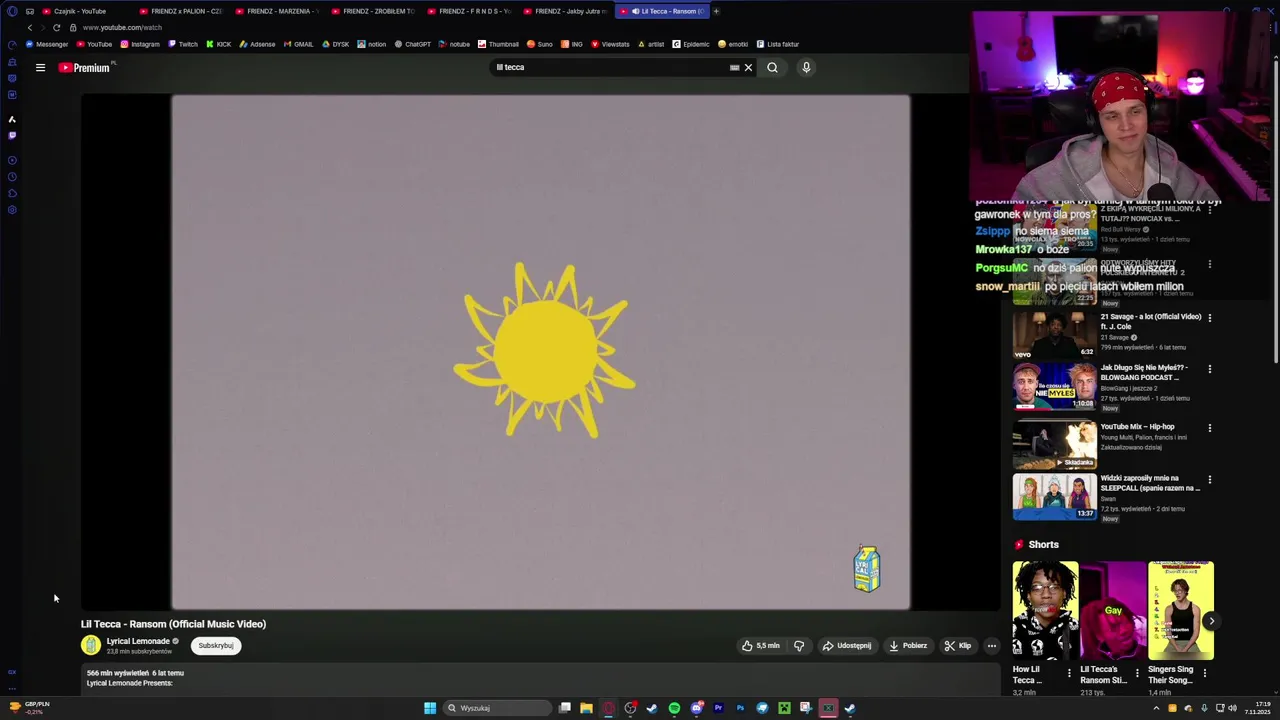The width and height of the screenshot is (1280, 720).
Task: Open options for SLEEPCALL video
Action: (x=1210, y=480)
